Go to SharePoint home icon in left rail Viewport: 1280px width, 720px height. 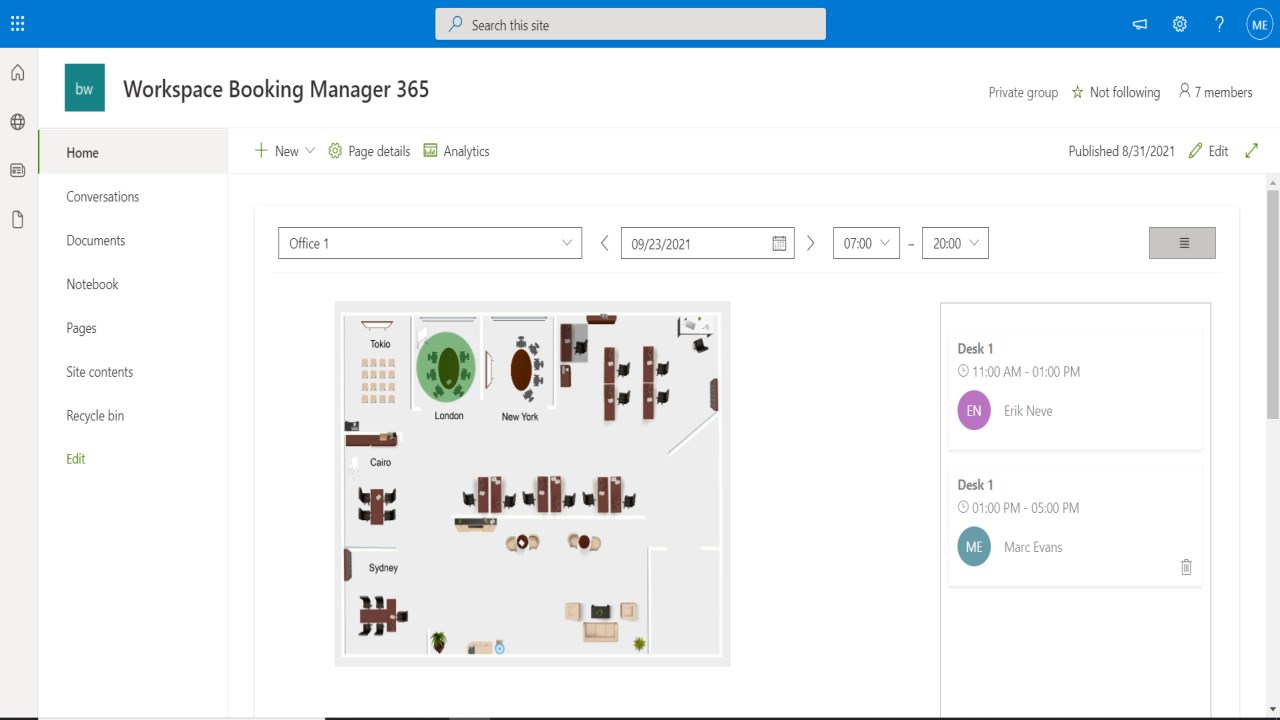(x=17, y=73)
